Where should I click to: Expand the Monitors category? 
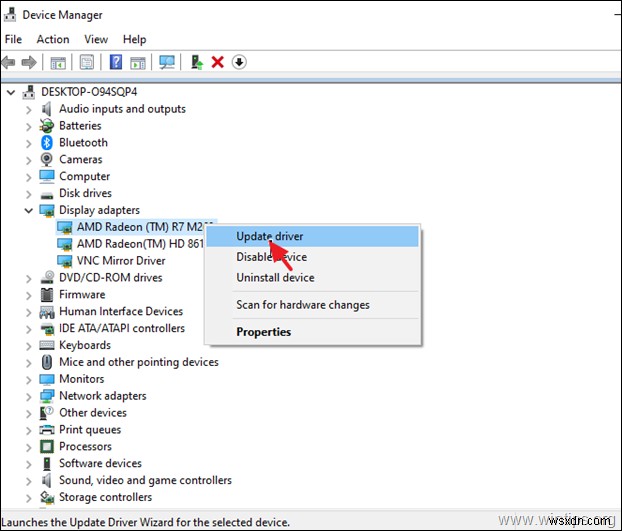pyautogui.click(x=29, y=380)
